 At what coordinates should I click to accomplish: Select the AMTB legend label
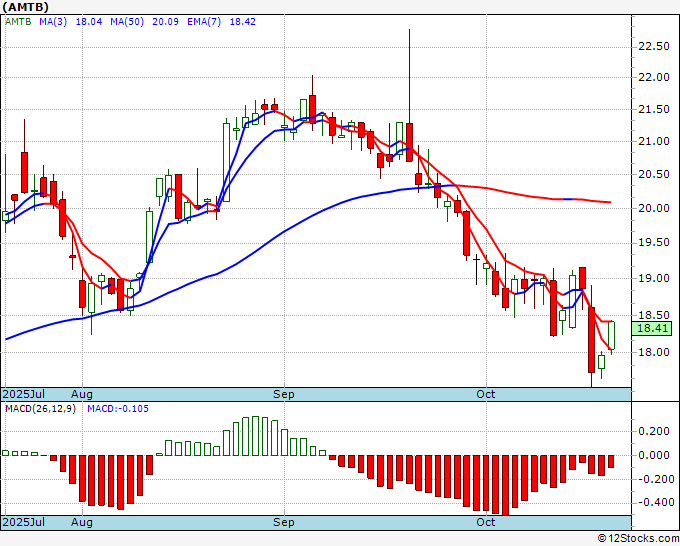18,22
